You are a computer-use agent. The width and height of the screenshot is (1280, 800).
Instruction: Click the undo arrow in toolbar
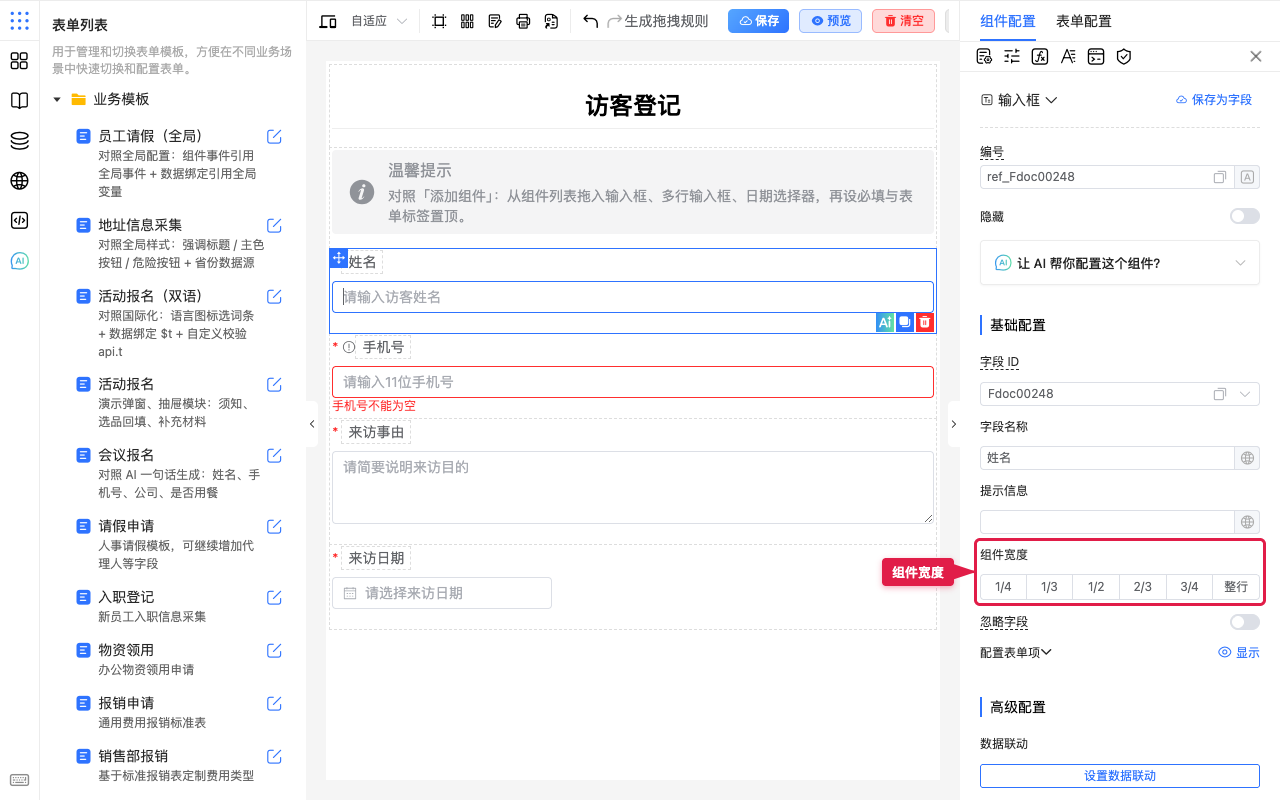tap(591, 21)
